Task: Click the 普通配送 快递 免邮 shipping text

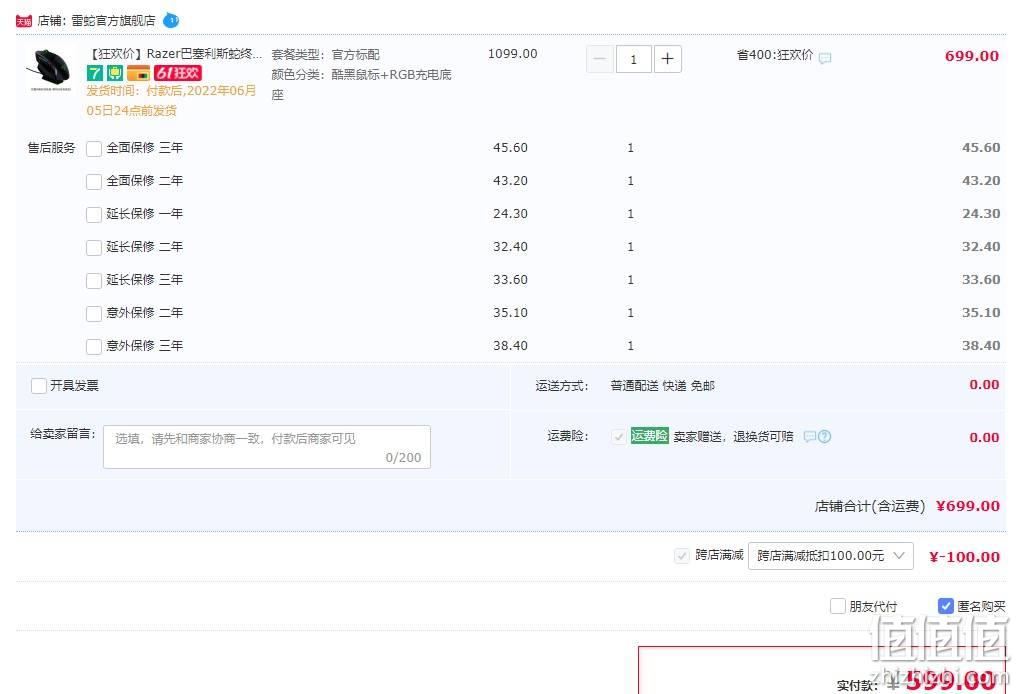Action: coord(662,386)
